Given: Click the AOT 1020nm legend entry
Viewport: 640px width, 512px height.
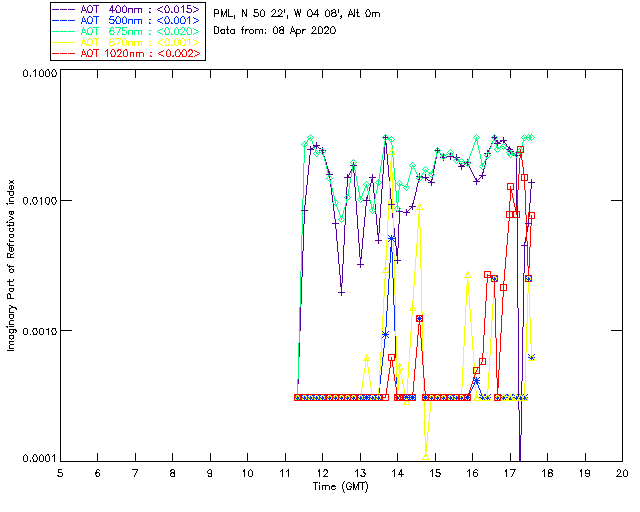Looking at the screenshot, I should (127, 53).
